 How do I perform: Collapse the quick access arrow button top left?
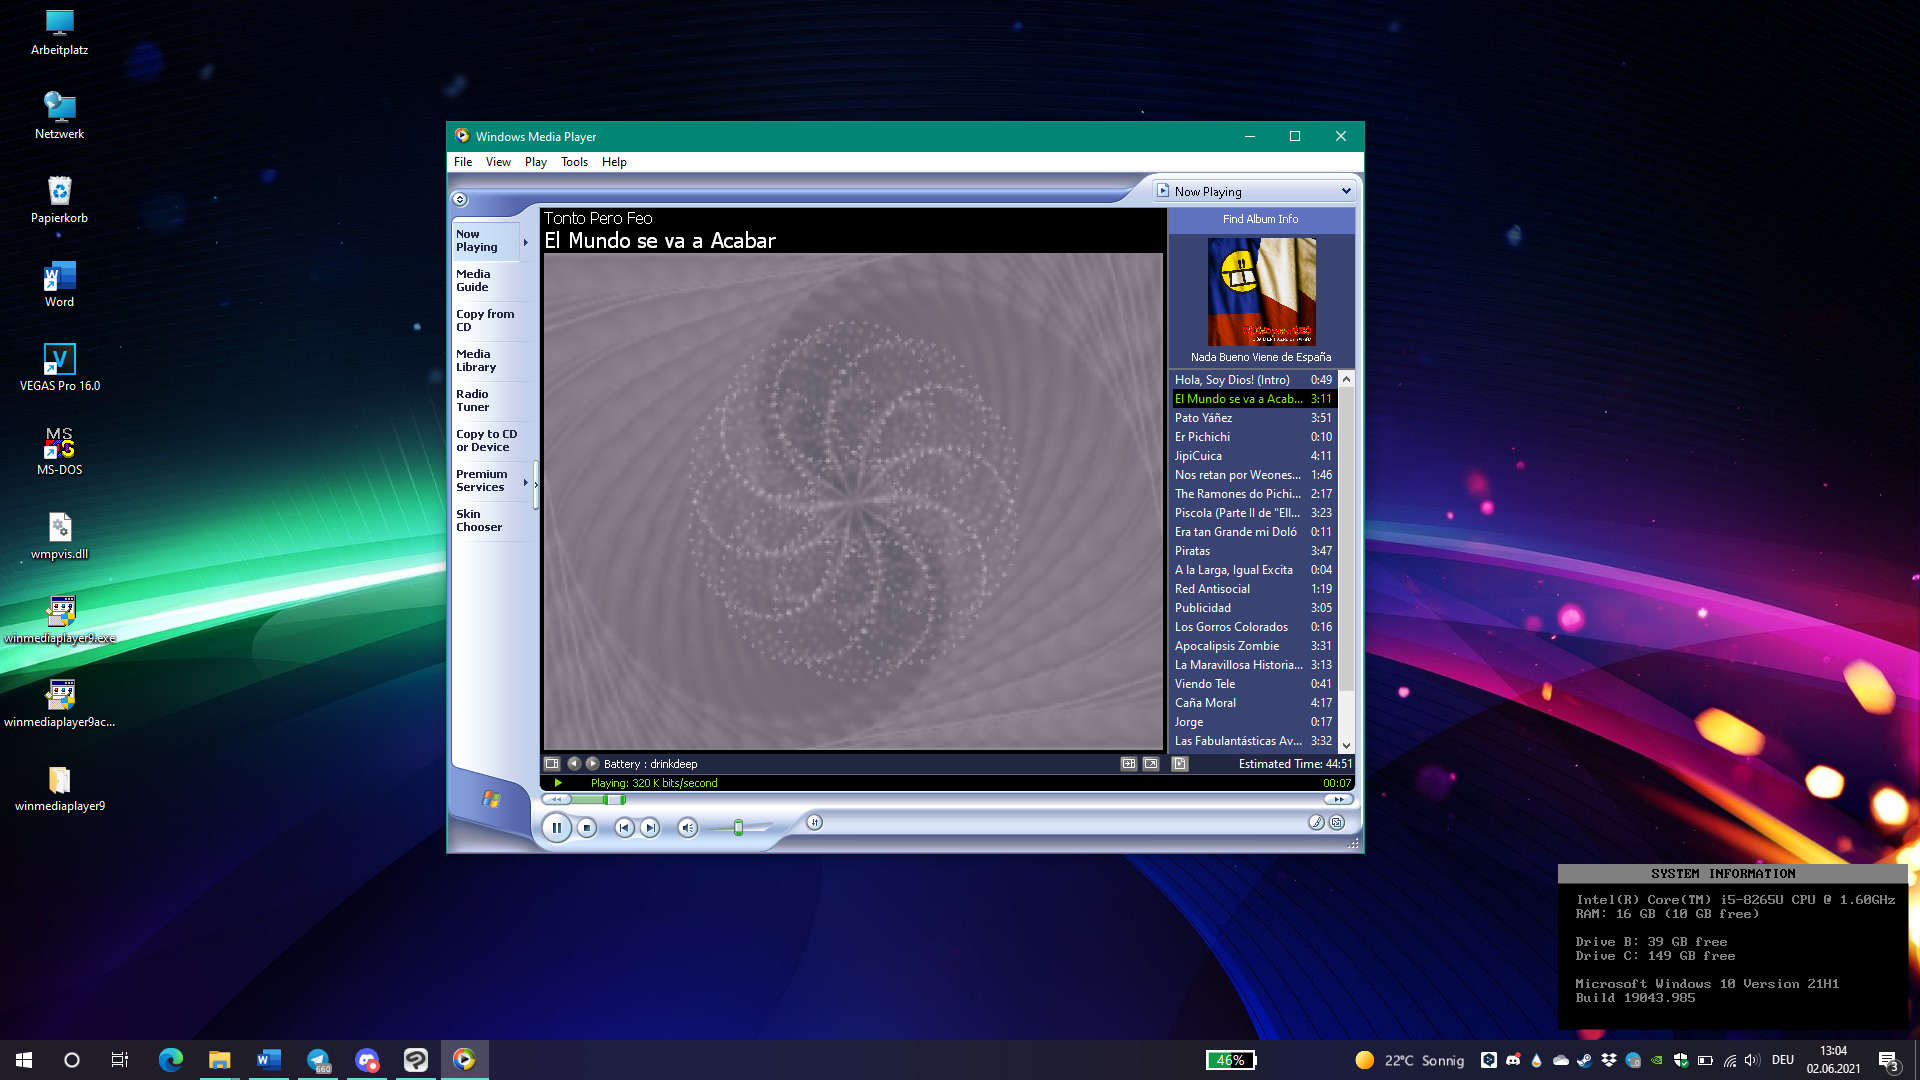[461, 199]
